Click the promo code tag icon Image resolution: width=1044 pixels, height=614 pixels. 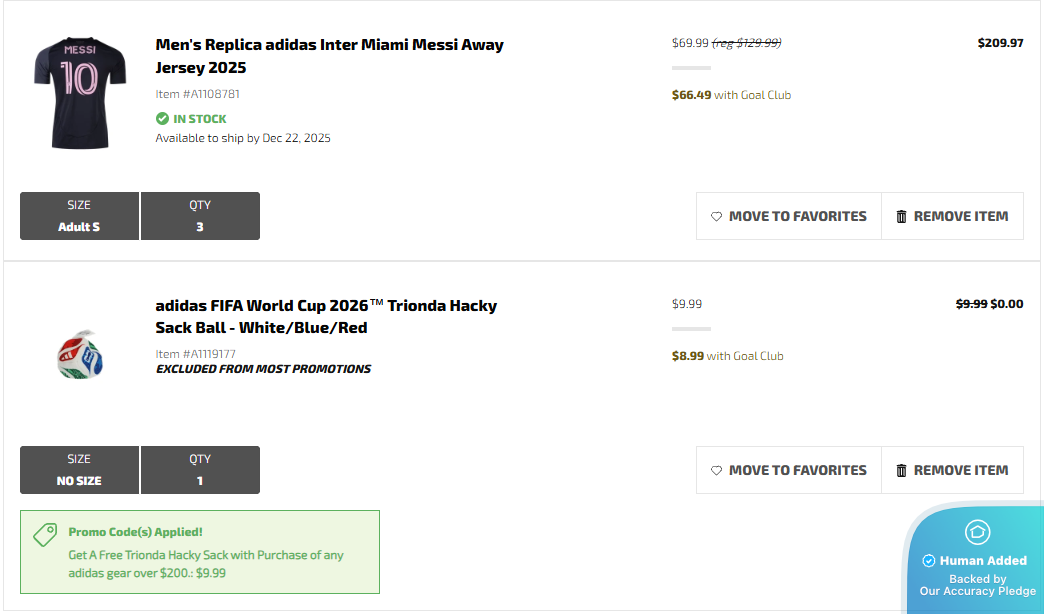click(45, 535)
